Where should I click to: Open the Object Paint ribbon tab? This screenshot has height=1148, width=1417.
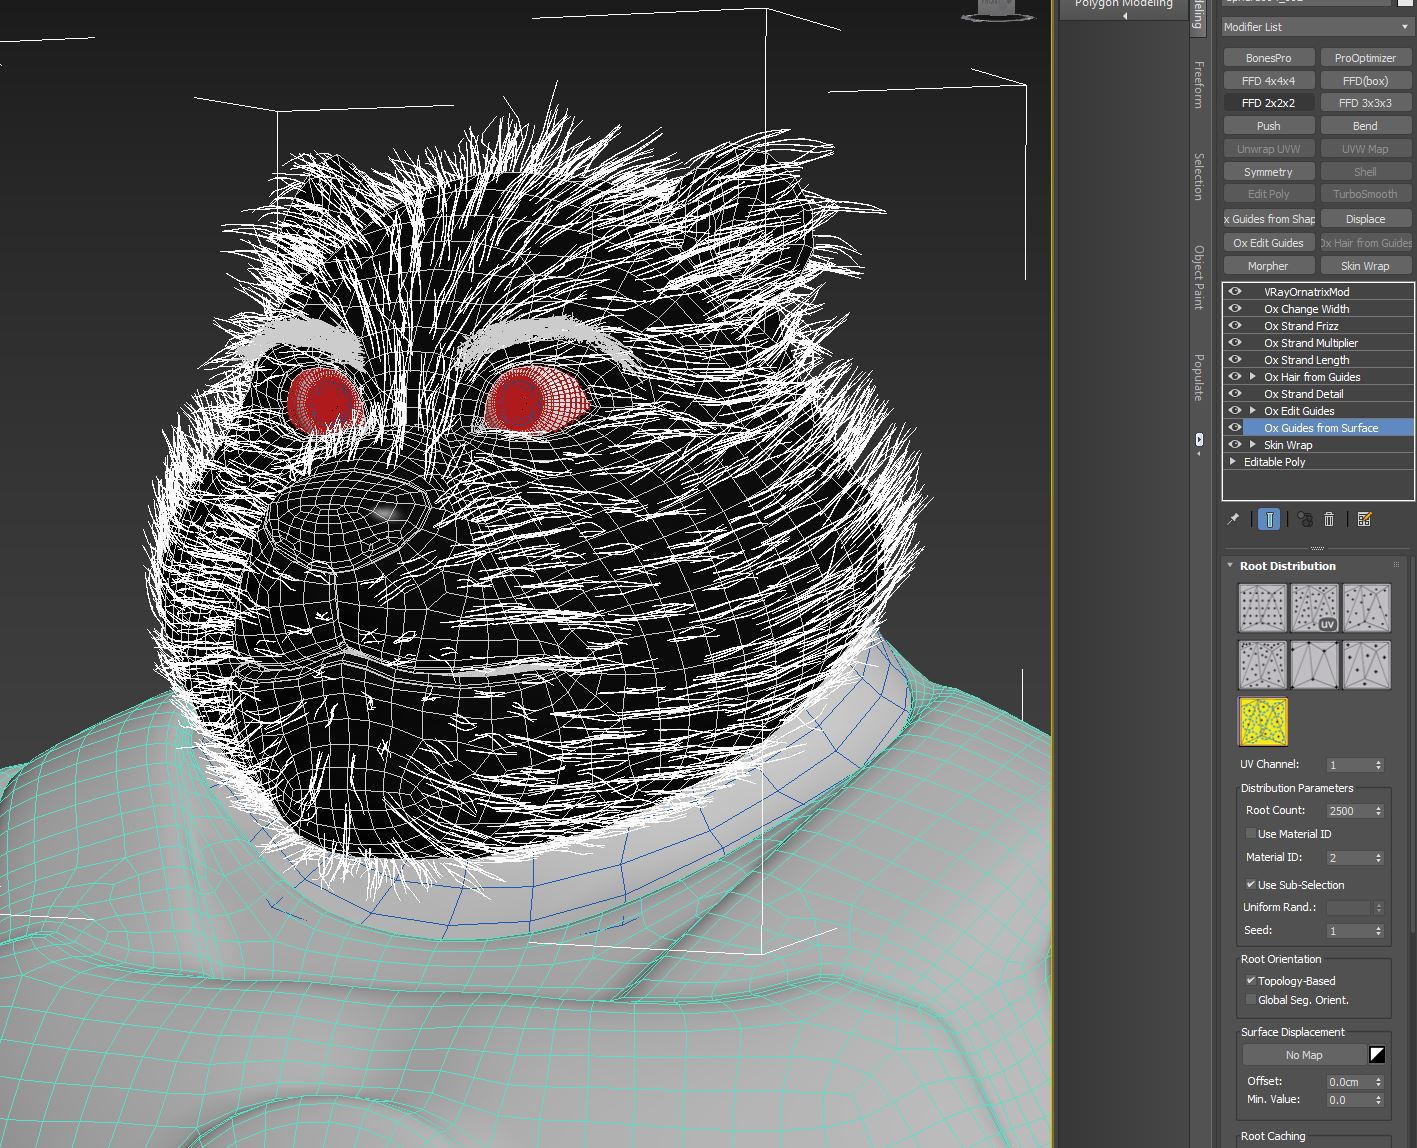1198,277
